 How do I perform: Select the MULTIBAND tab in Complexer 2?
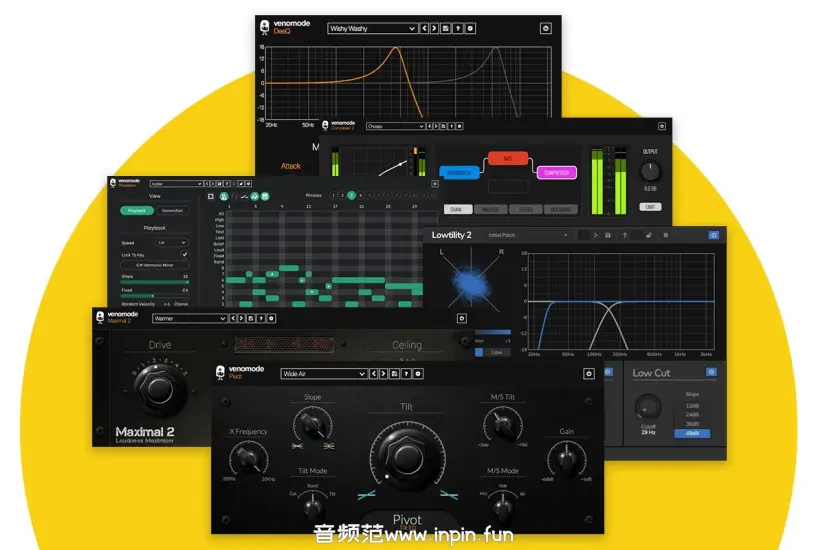(561, 209)
